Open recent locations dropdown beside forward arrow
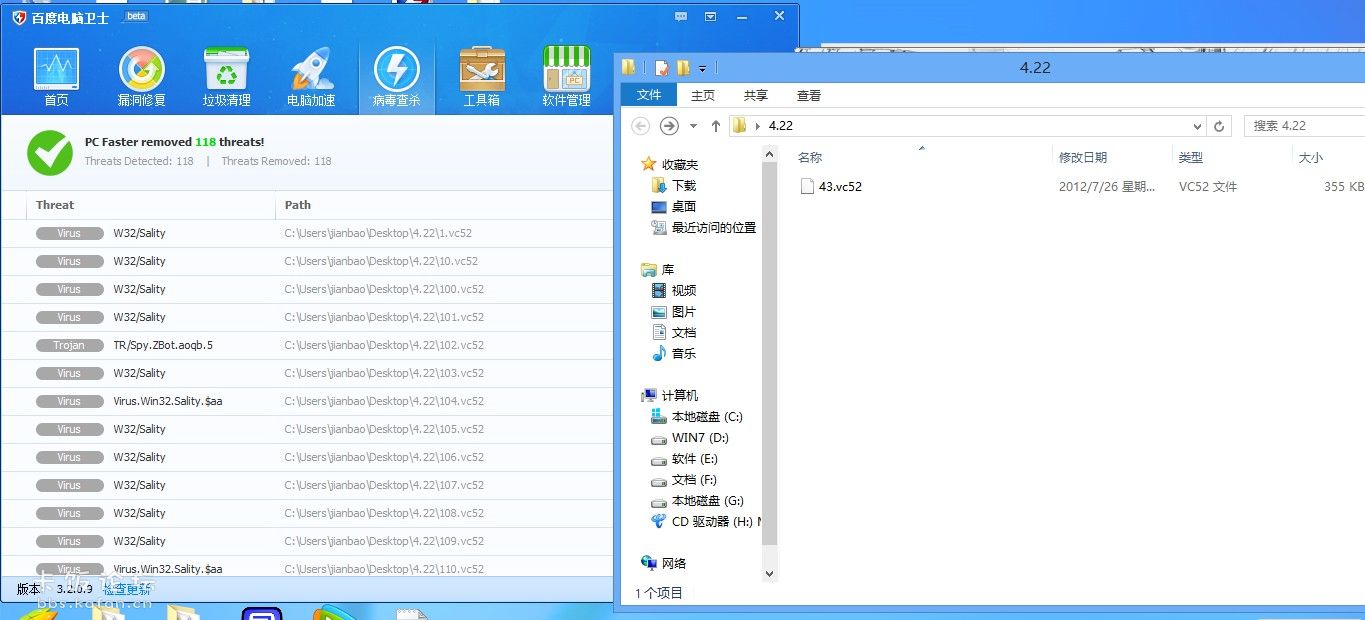 click(693, 126)
